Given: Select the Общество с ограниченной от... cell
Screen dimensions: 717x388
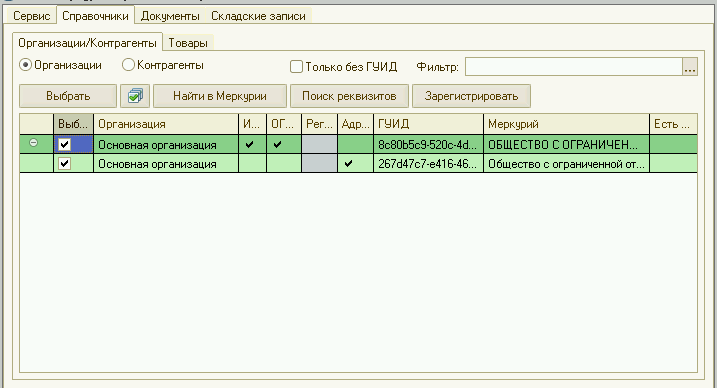Looking at the screenshot, I should coord(567,164).
